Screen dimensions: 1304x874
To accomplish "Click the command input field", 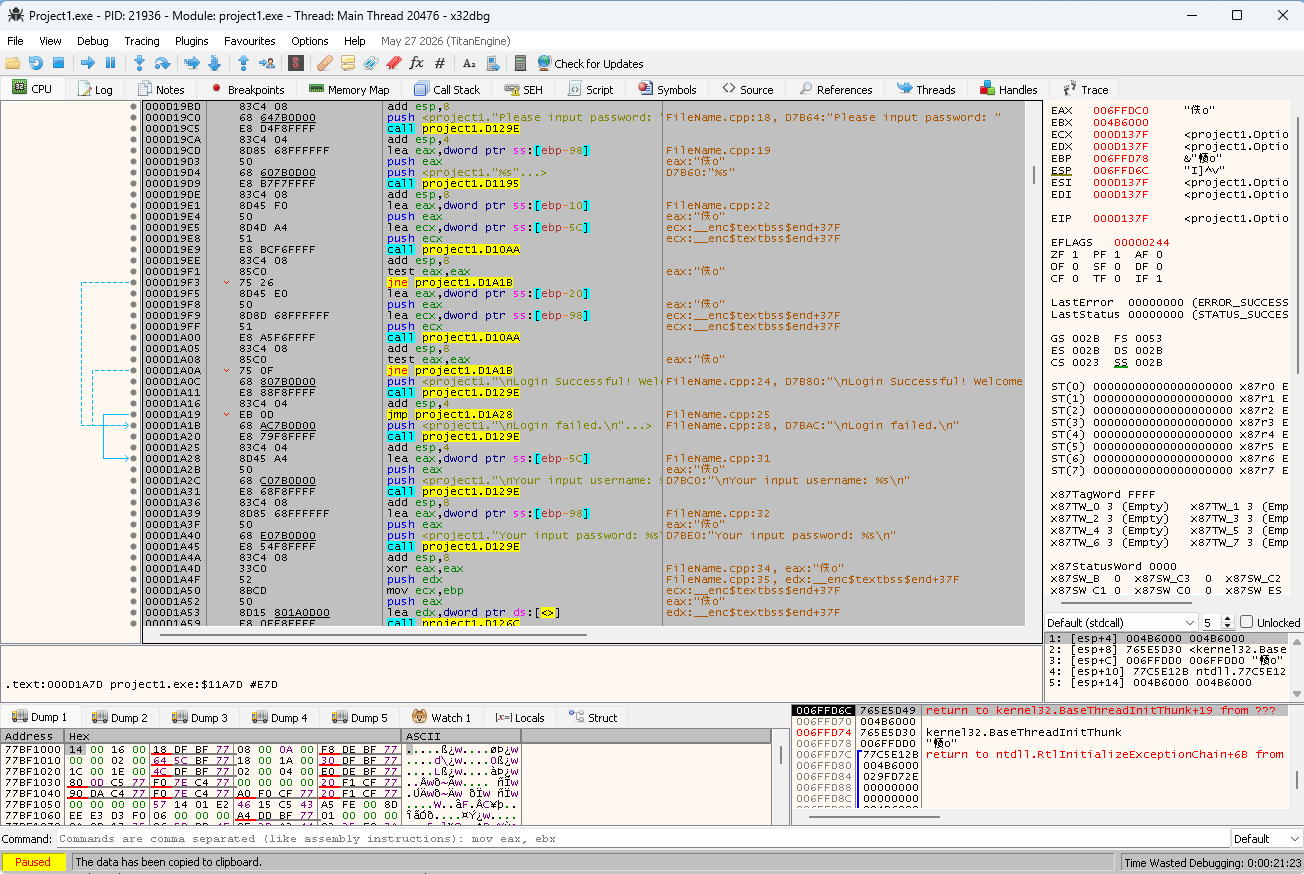I will [642, 839].
